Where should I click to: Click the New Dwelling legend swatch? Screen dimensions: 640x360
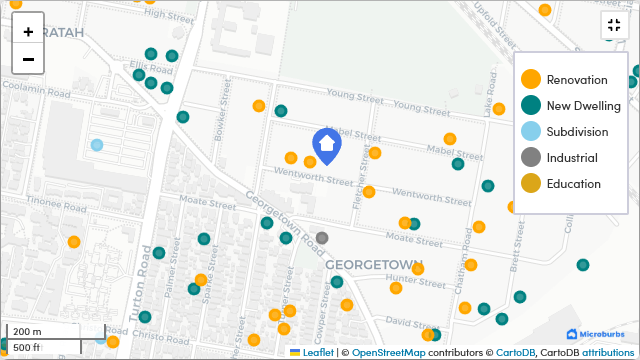click(531, 105)
